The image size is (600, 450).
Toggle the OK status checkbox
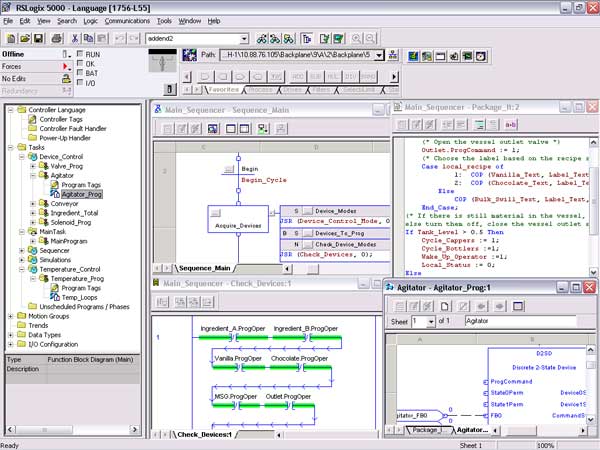[x=80, y=64]
